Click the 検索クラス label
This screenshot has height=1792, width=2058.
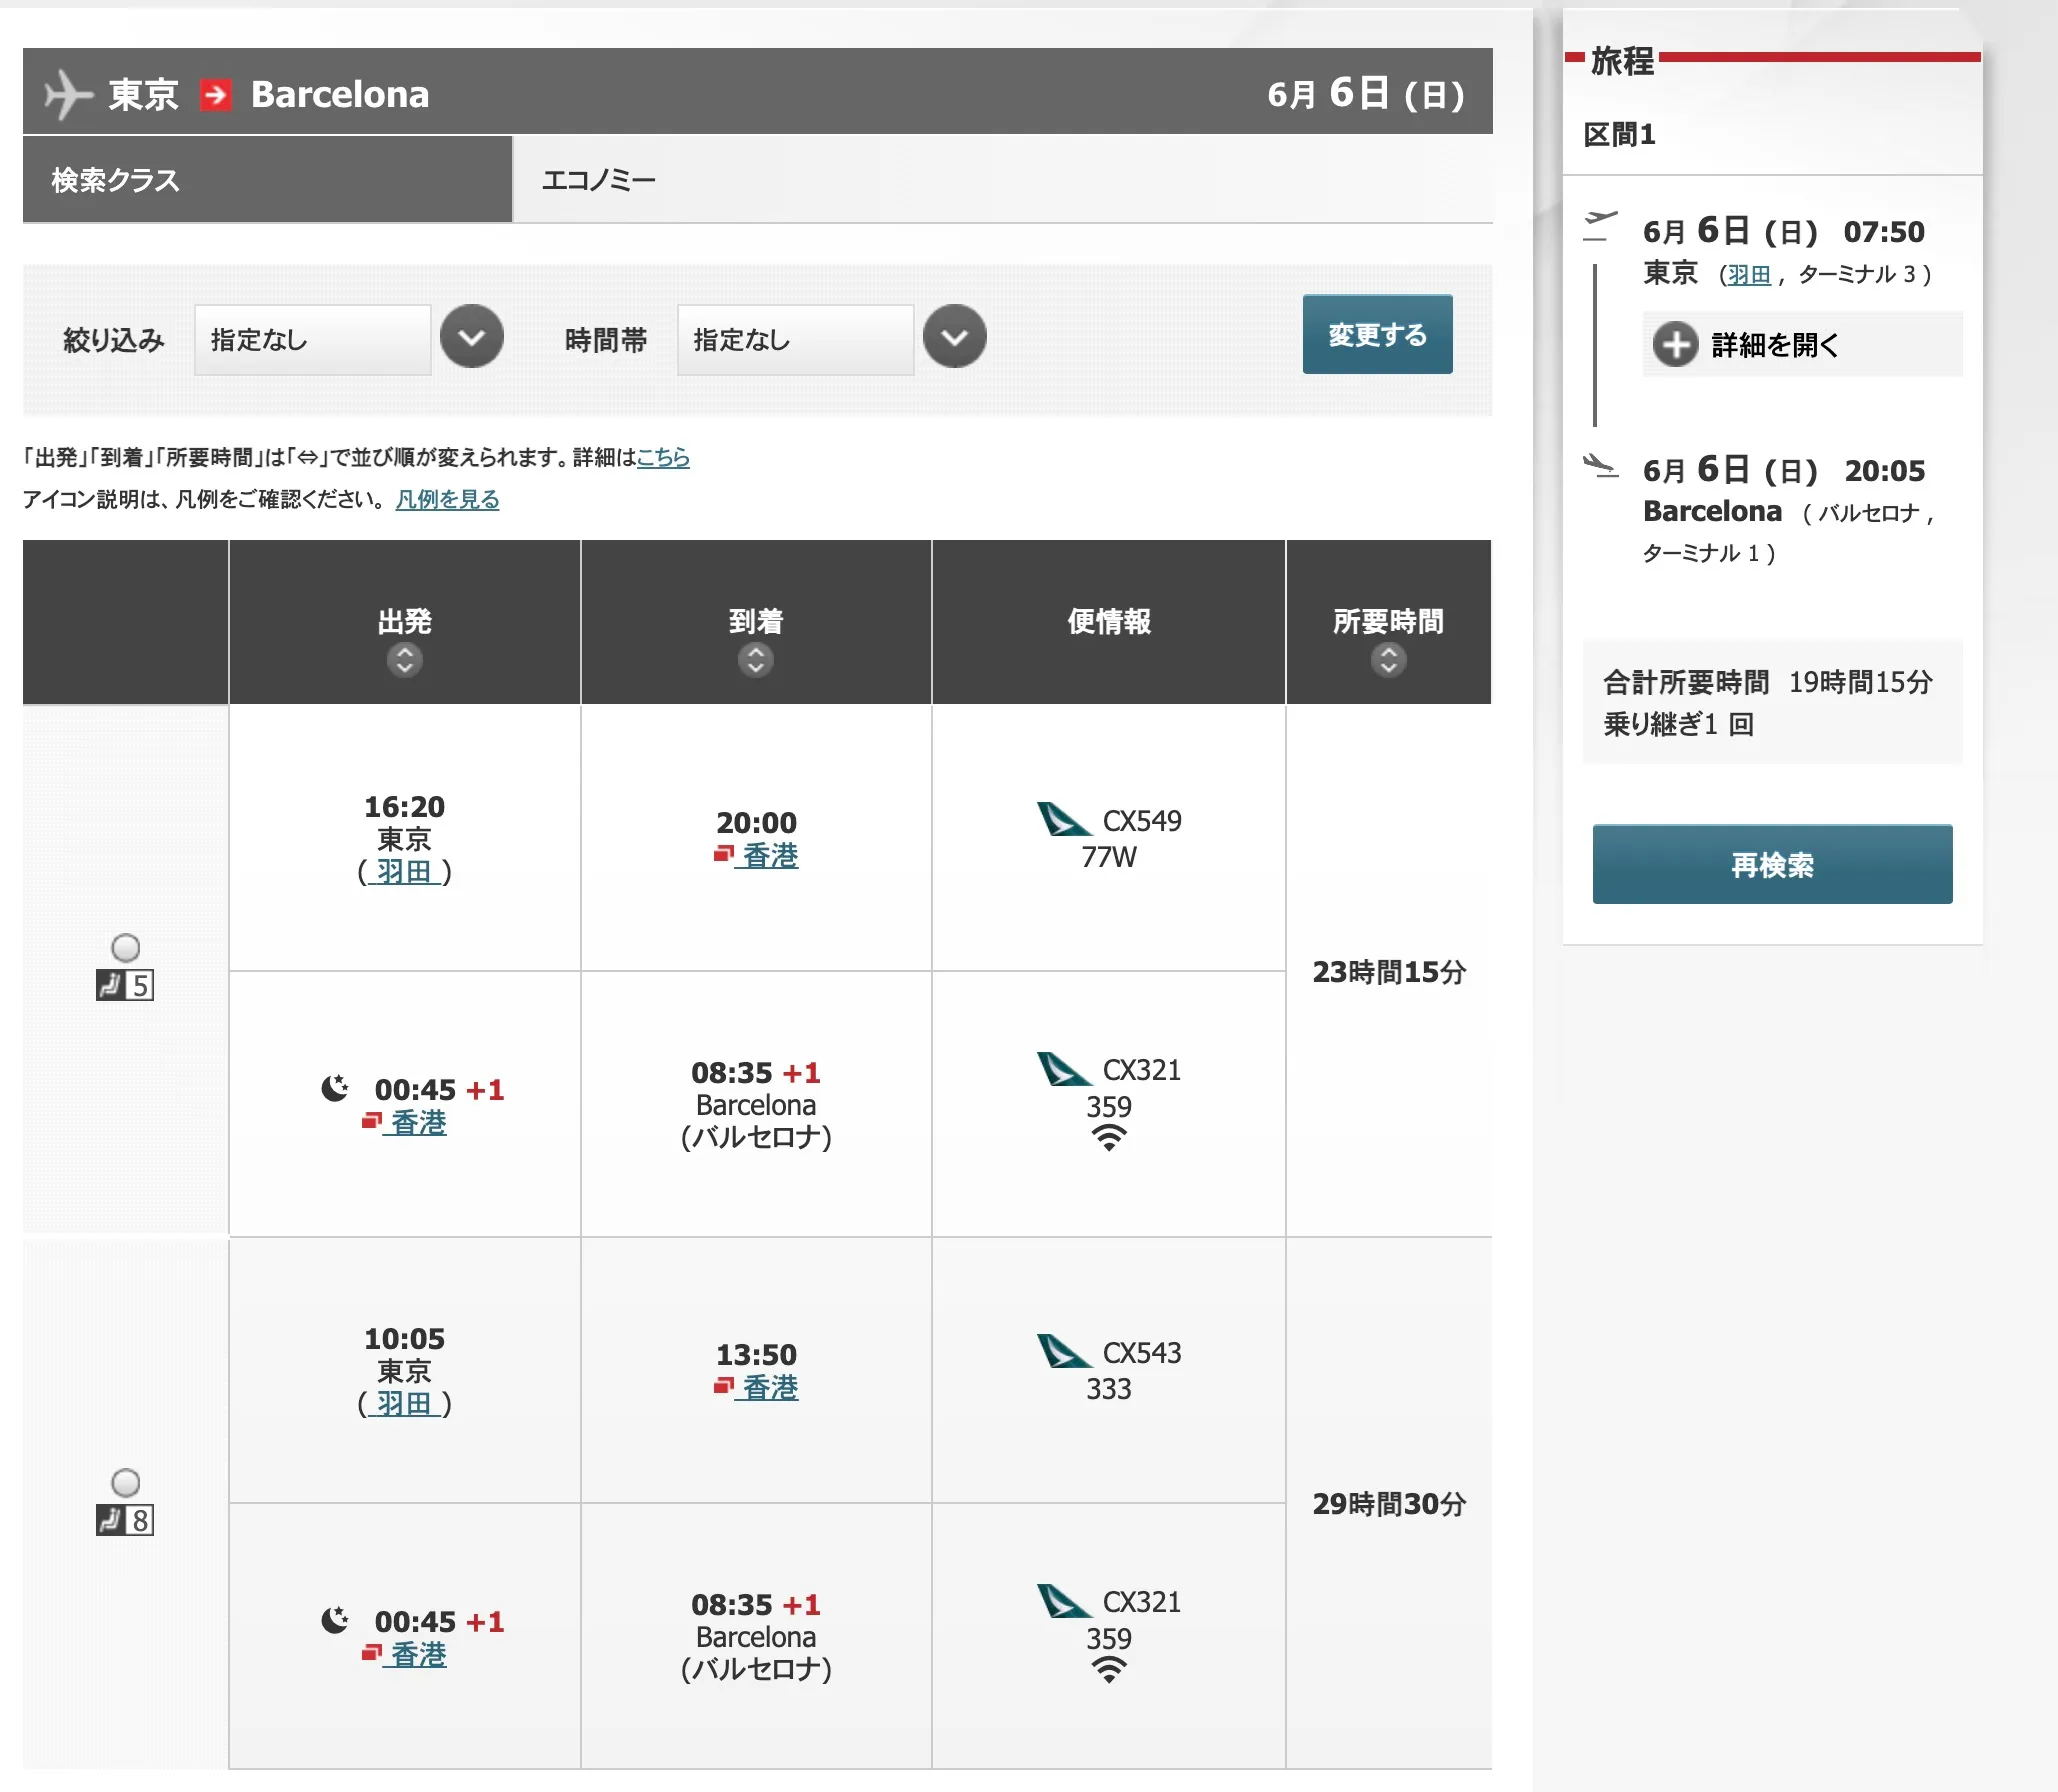point(115,180)
